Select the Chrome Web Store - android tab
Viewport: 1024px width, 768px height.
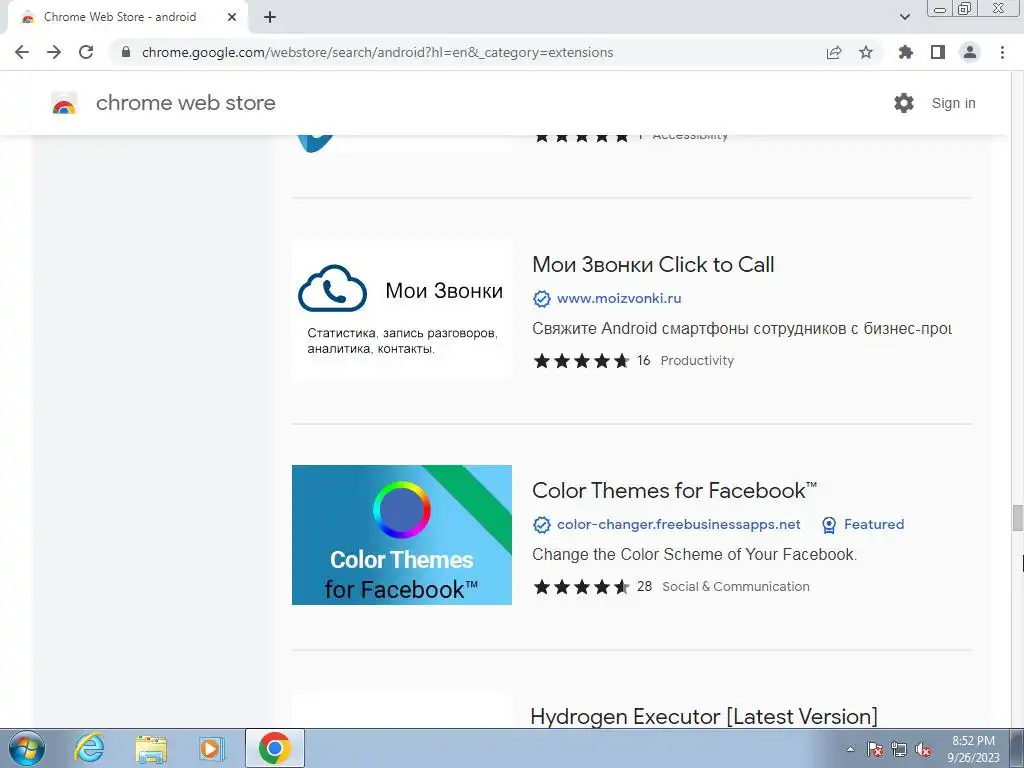(x=127, y=17)
